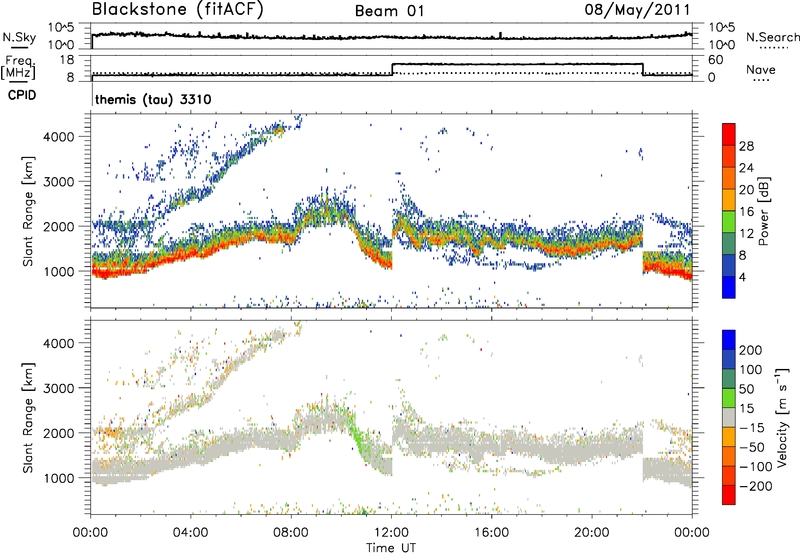
Task: Click the red top of power colorbar
Action: [729, 134]
